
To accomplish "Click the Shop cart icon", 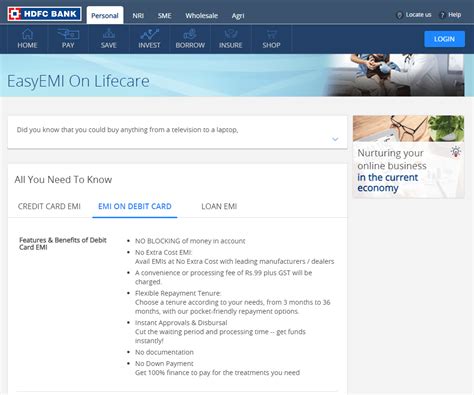I will pyautogui.click(x=271, y=34).
